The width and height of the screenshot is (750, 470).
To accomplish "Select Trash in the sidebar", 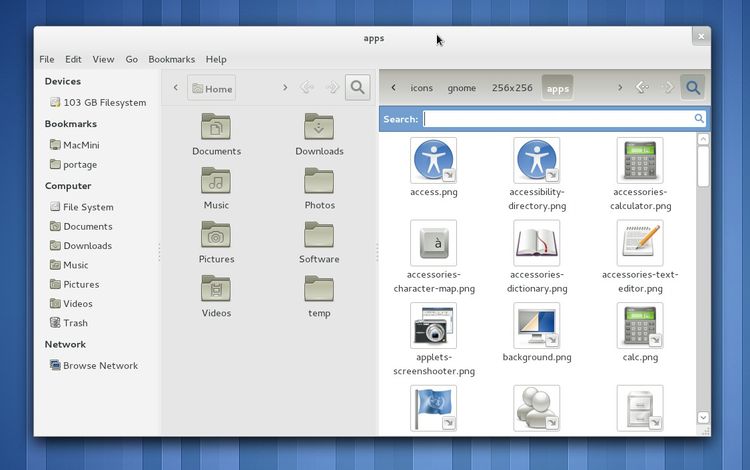I will [75, 323].
